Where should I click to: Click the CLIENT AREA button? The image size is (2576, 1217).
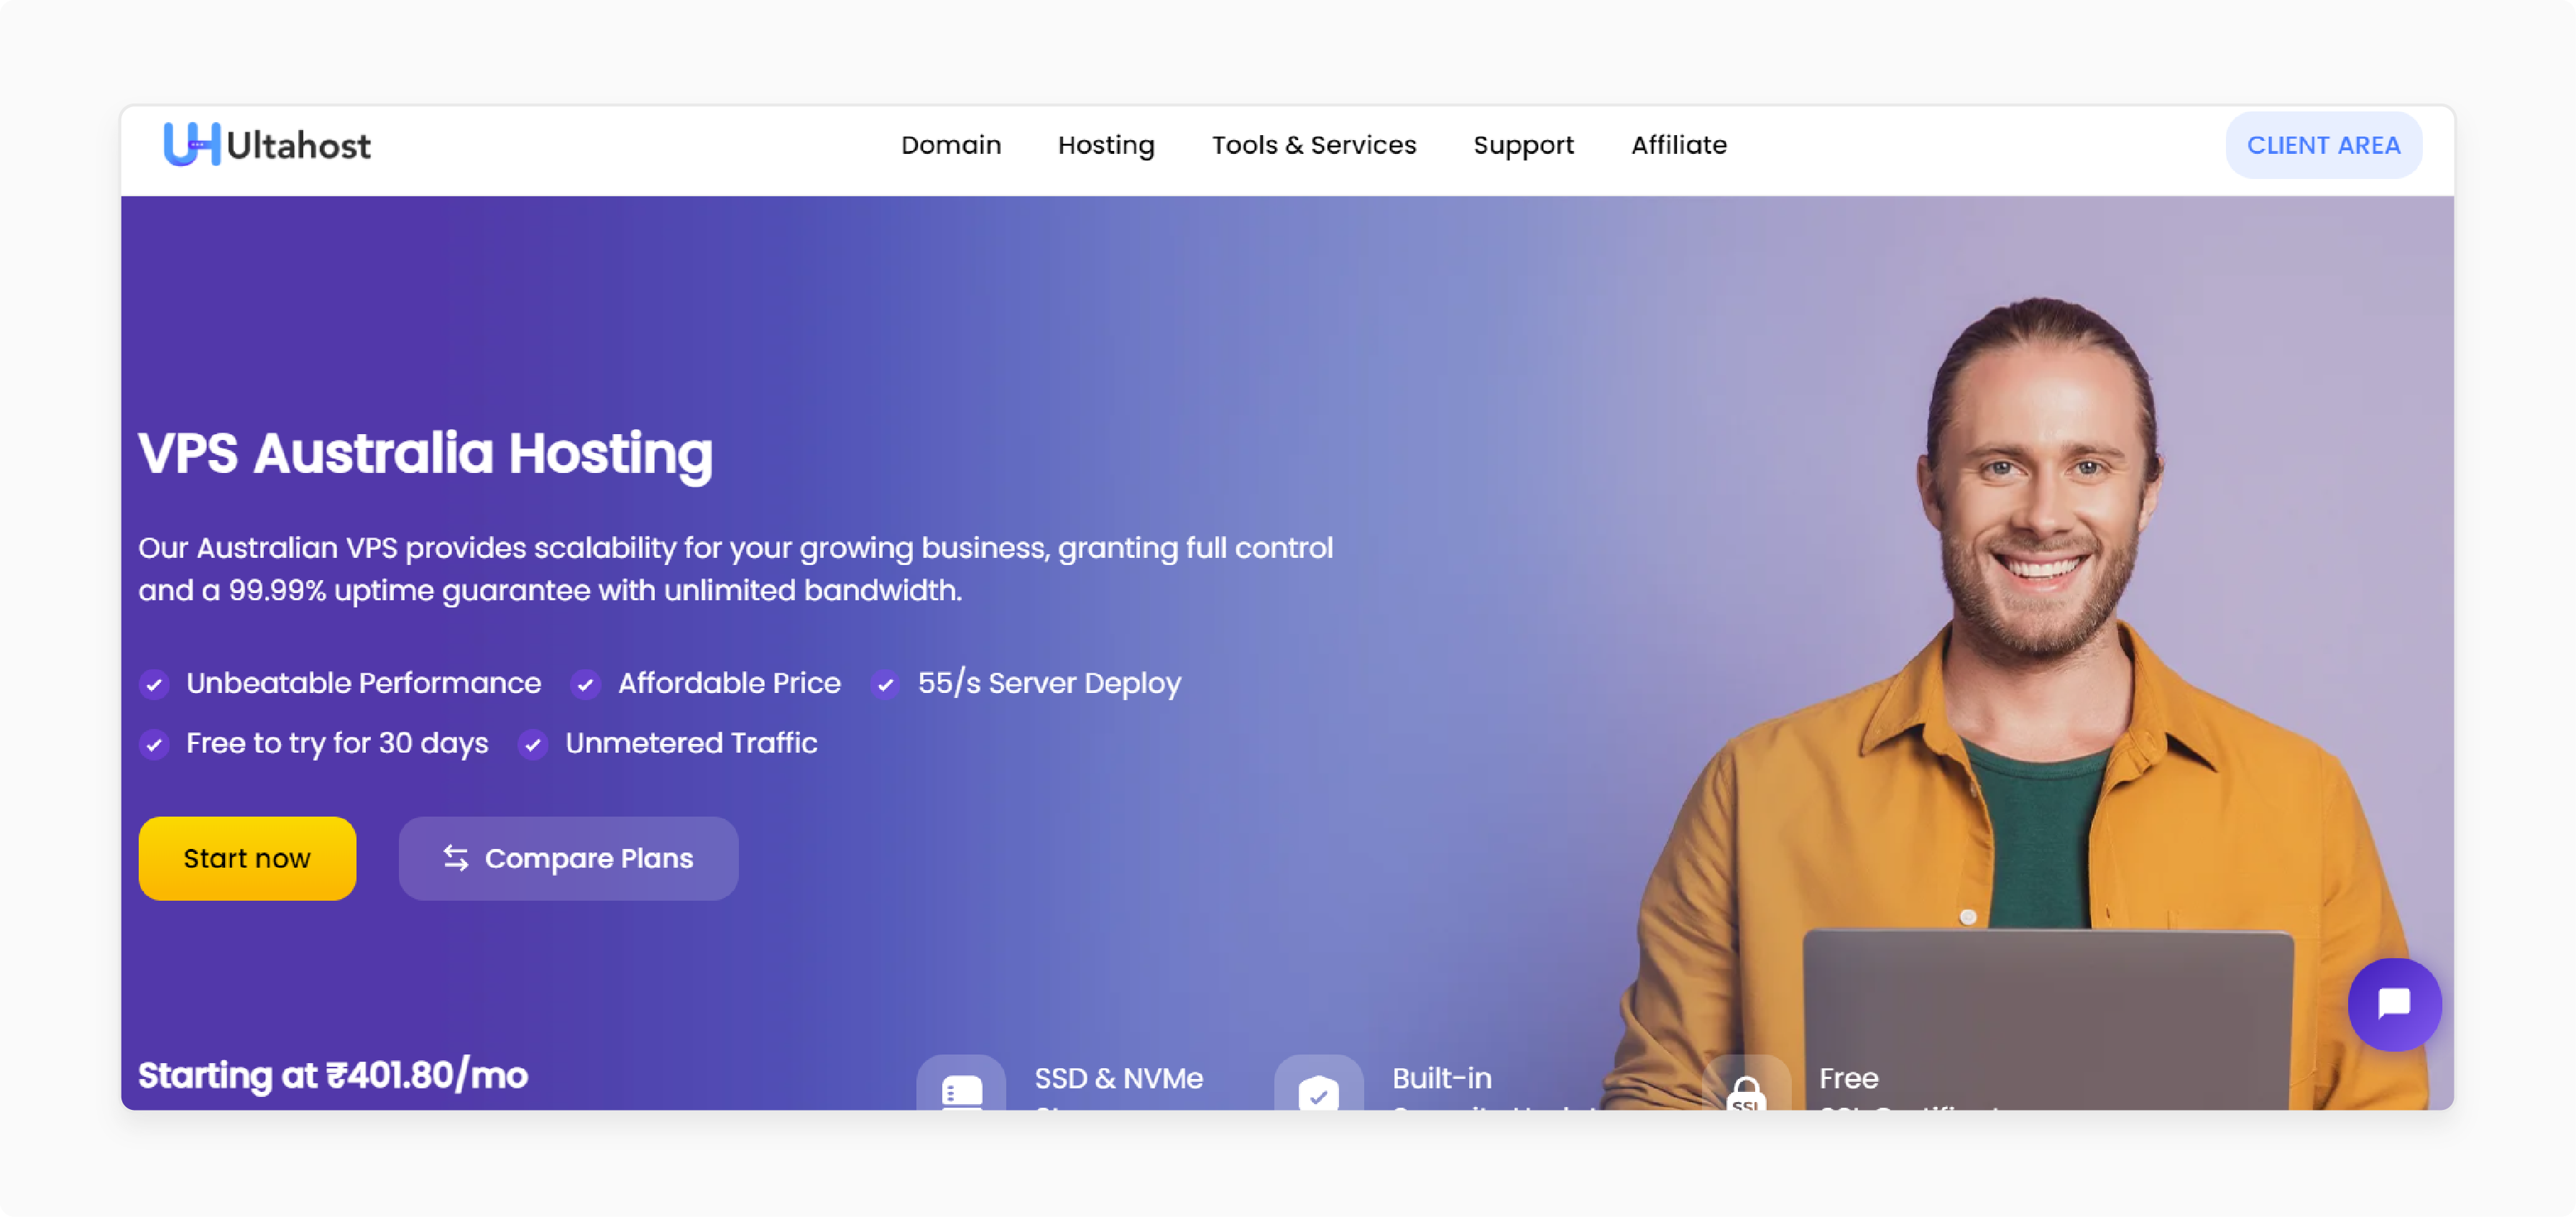point(2323,146)
